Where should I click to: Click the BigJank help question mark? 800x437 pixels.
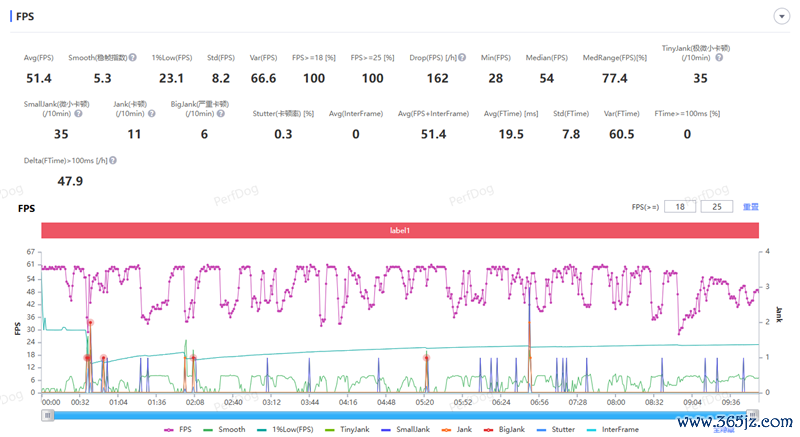pos(220,114)
